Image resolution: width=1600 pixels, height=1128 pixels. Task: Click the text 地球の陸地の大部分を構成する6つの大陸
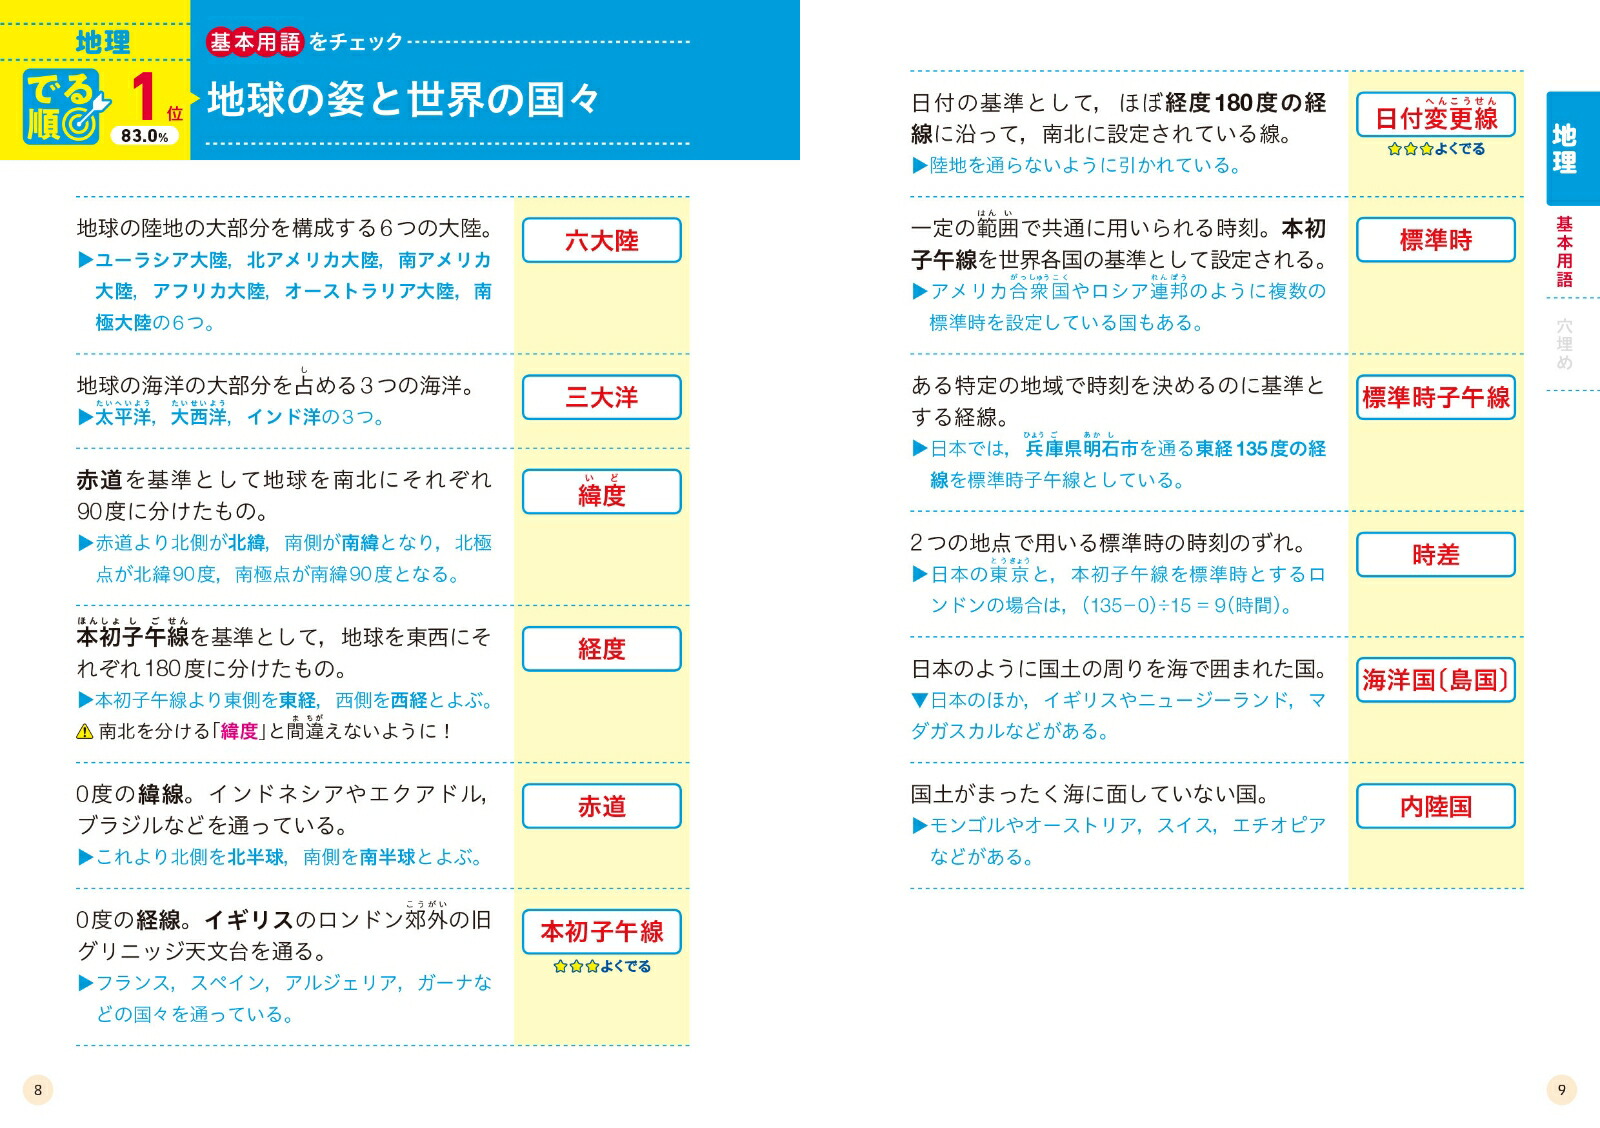click(x=285, y=228)
